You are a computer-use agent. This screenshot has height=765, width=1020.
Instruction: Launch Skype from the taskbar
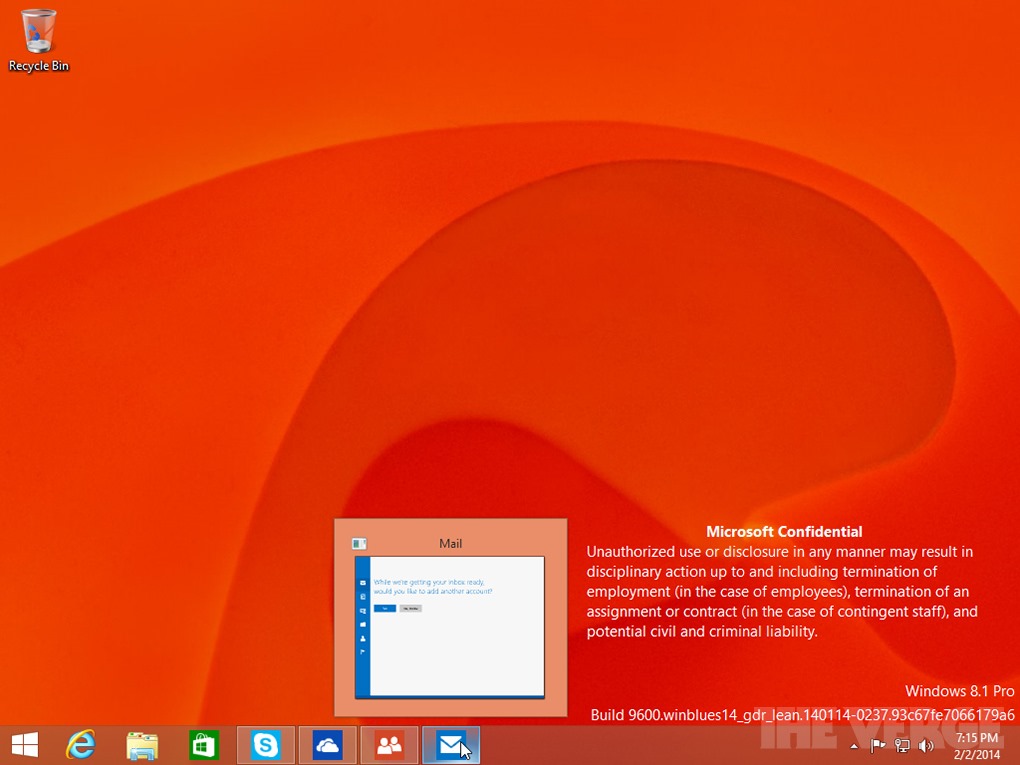click(x=265, y=745)
